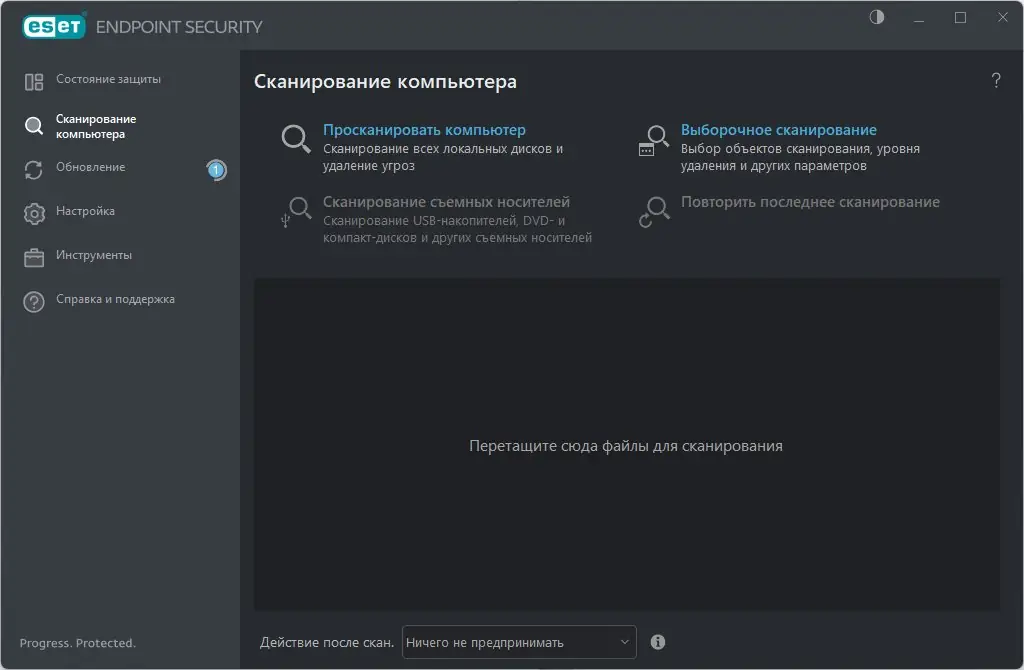This screenshot has width=1024, height=670.
Task: Click the repeat last scan magnifier icon
Action: [653, 210]
